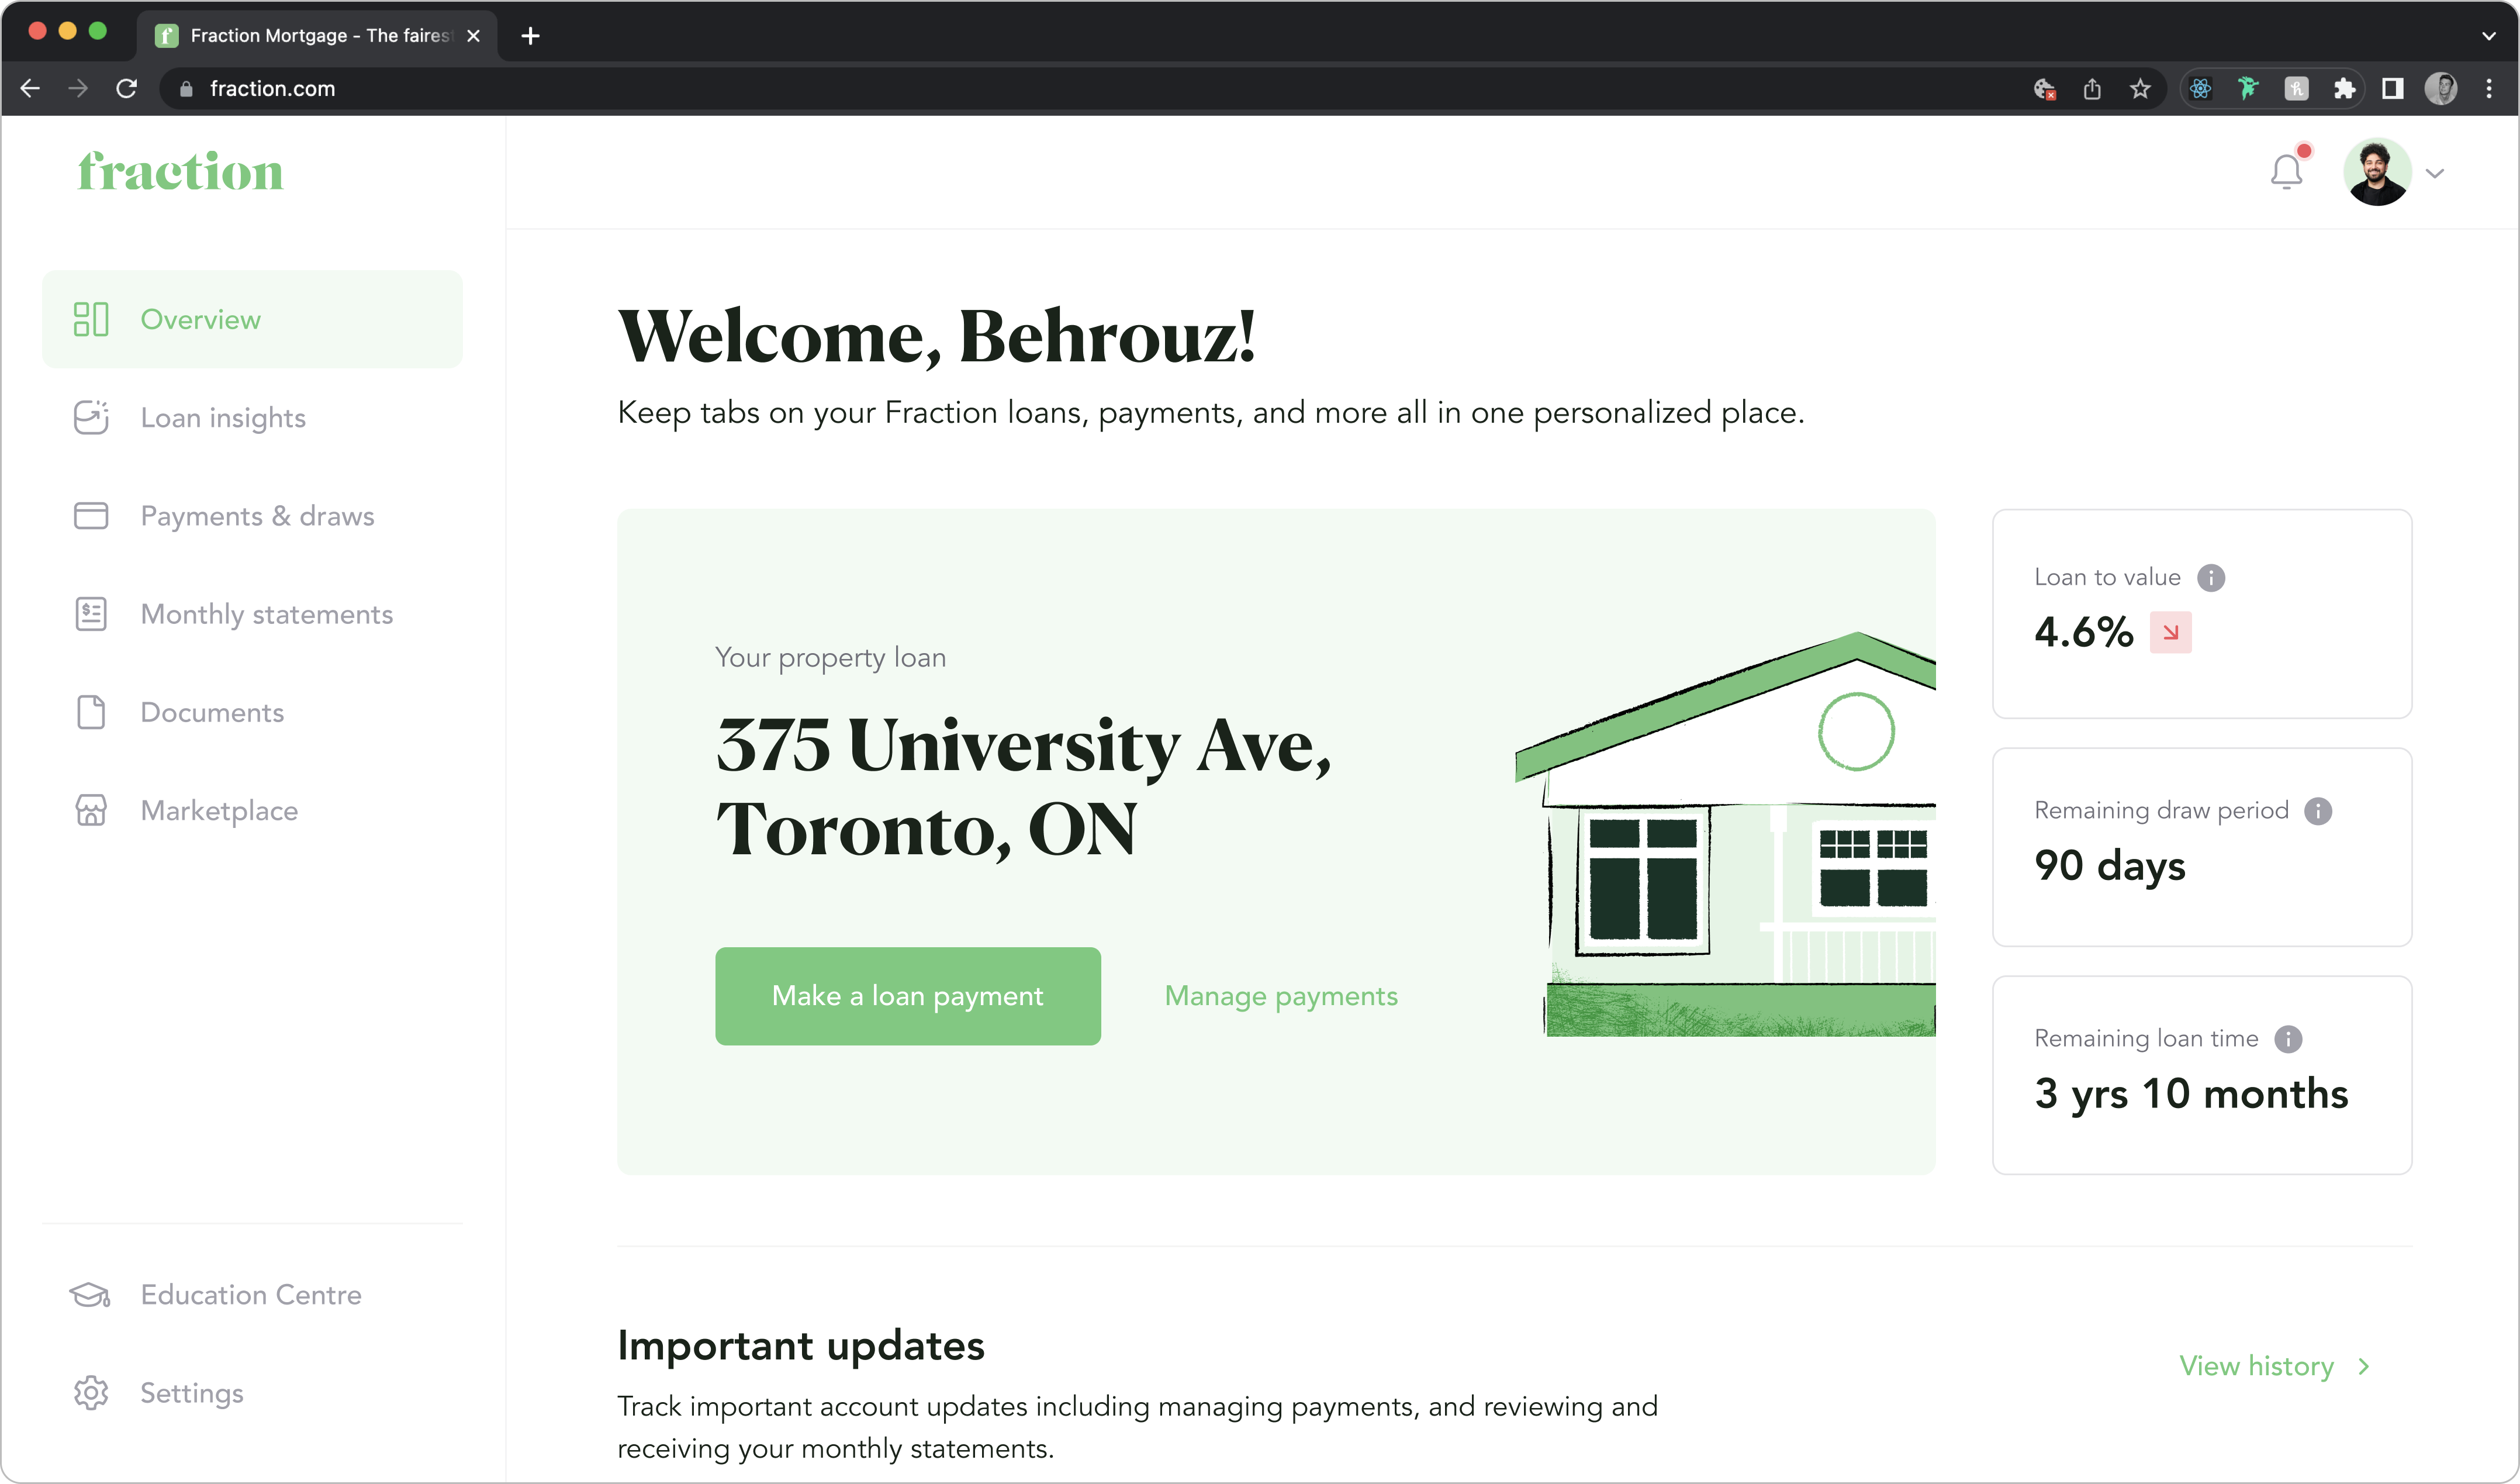Click the red downward trend indicator
Viewport: 2520px width, 1484px height.
[2170, 632]
